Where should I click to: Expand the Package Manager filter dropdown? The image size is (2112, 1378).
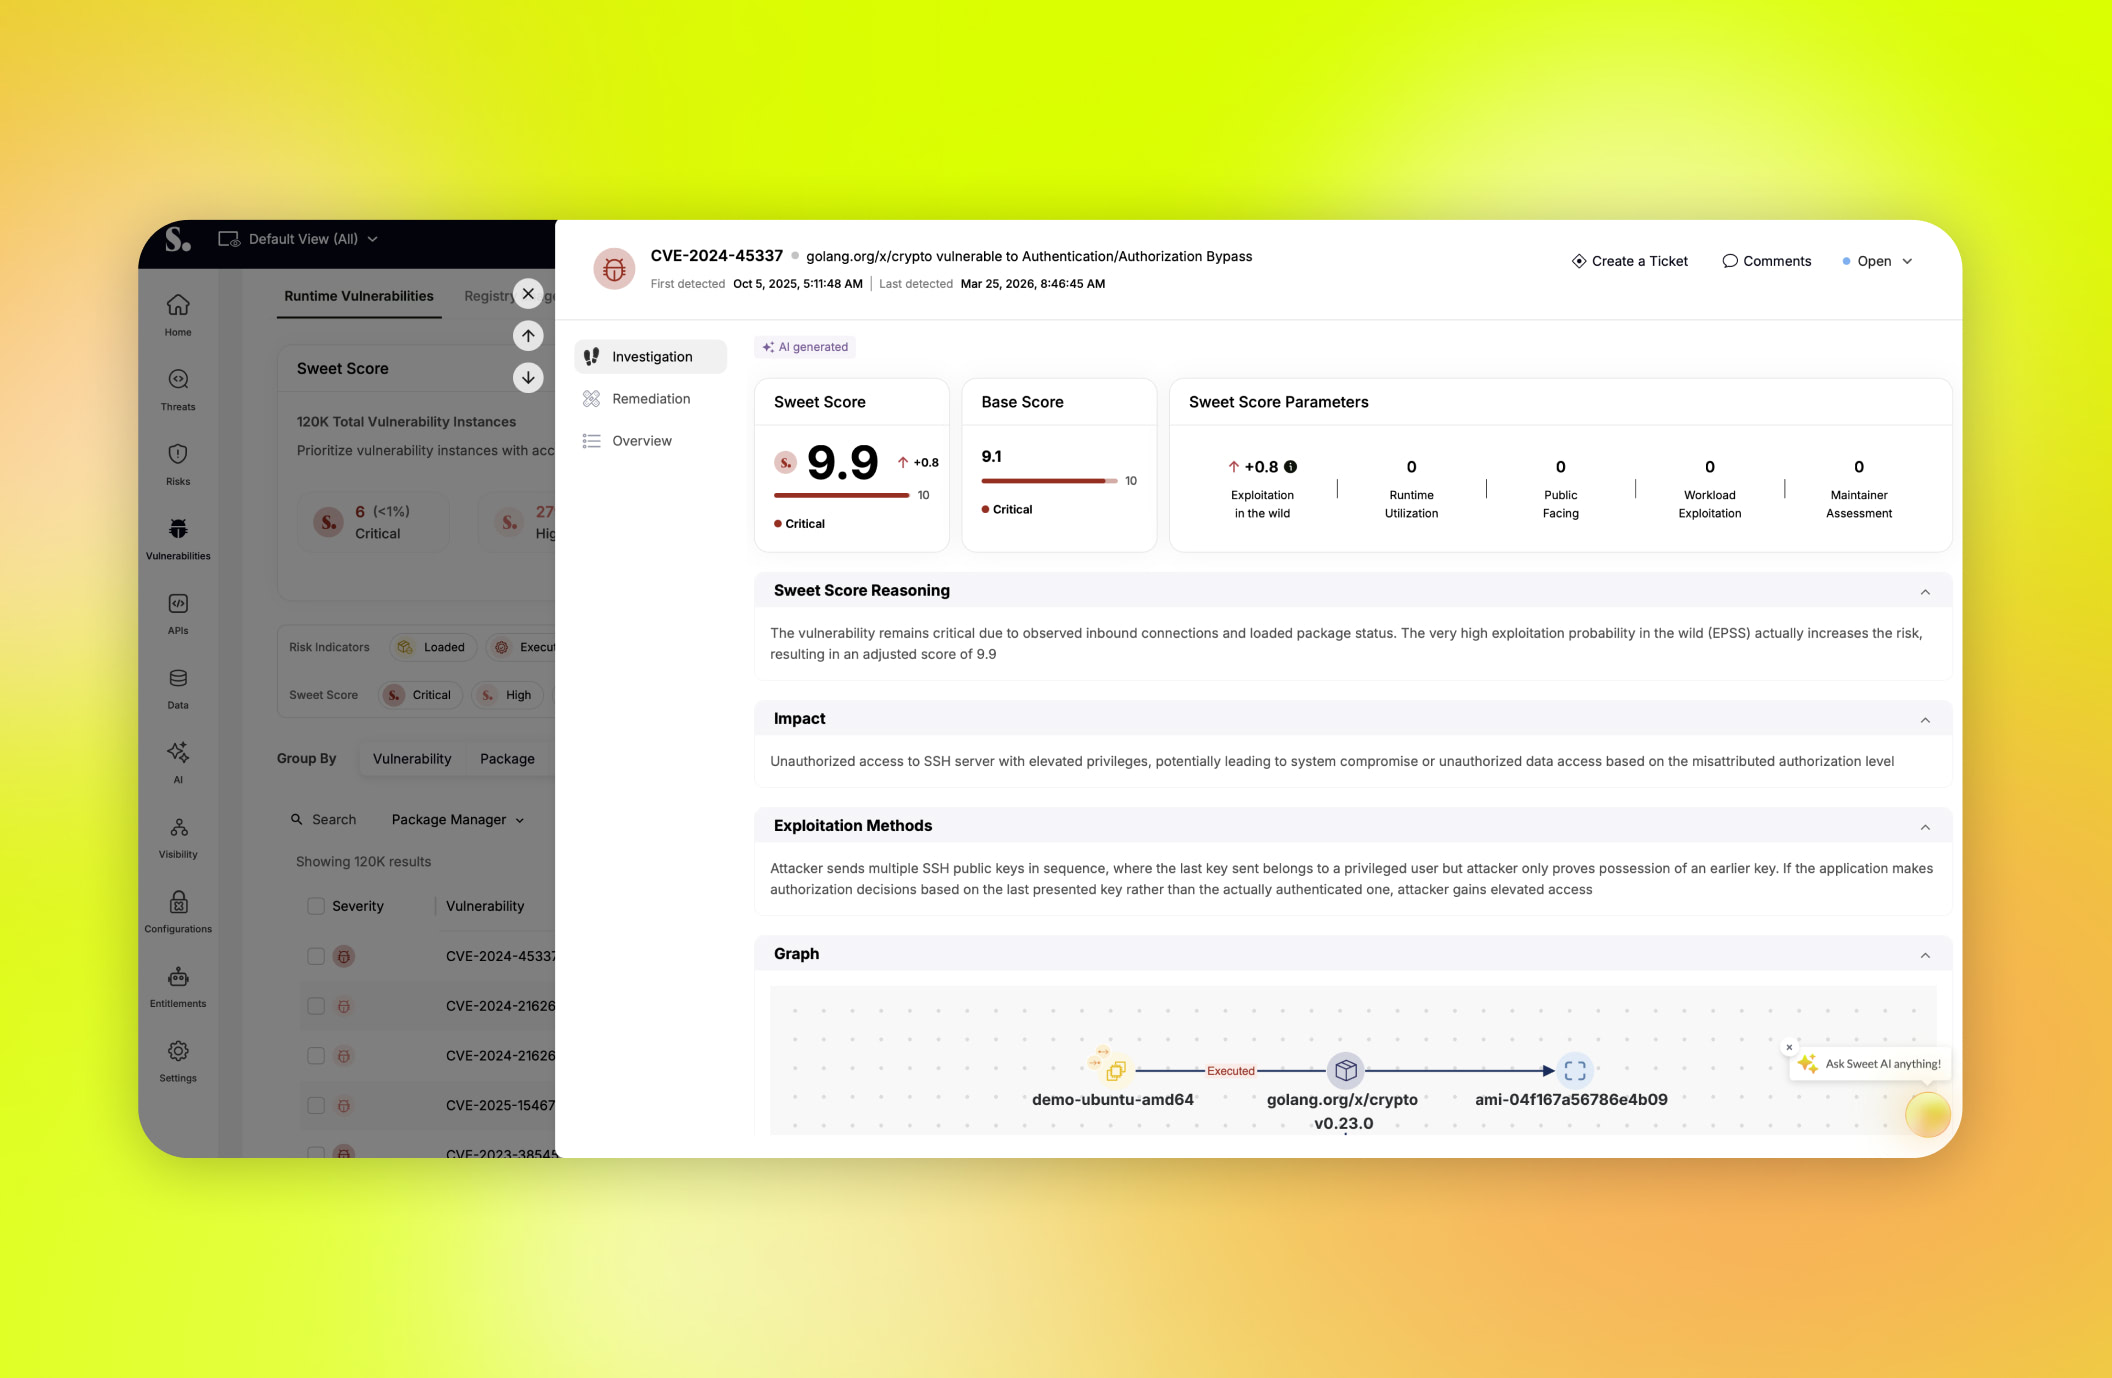pyautogui.click(x=457, y=820)
